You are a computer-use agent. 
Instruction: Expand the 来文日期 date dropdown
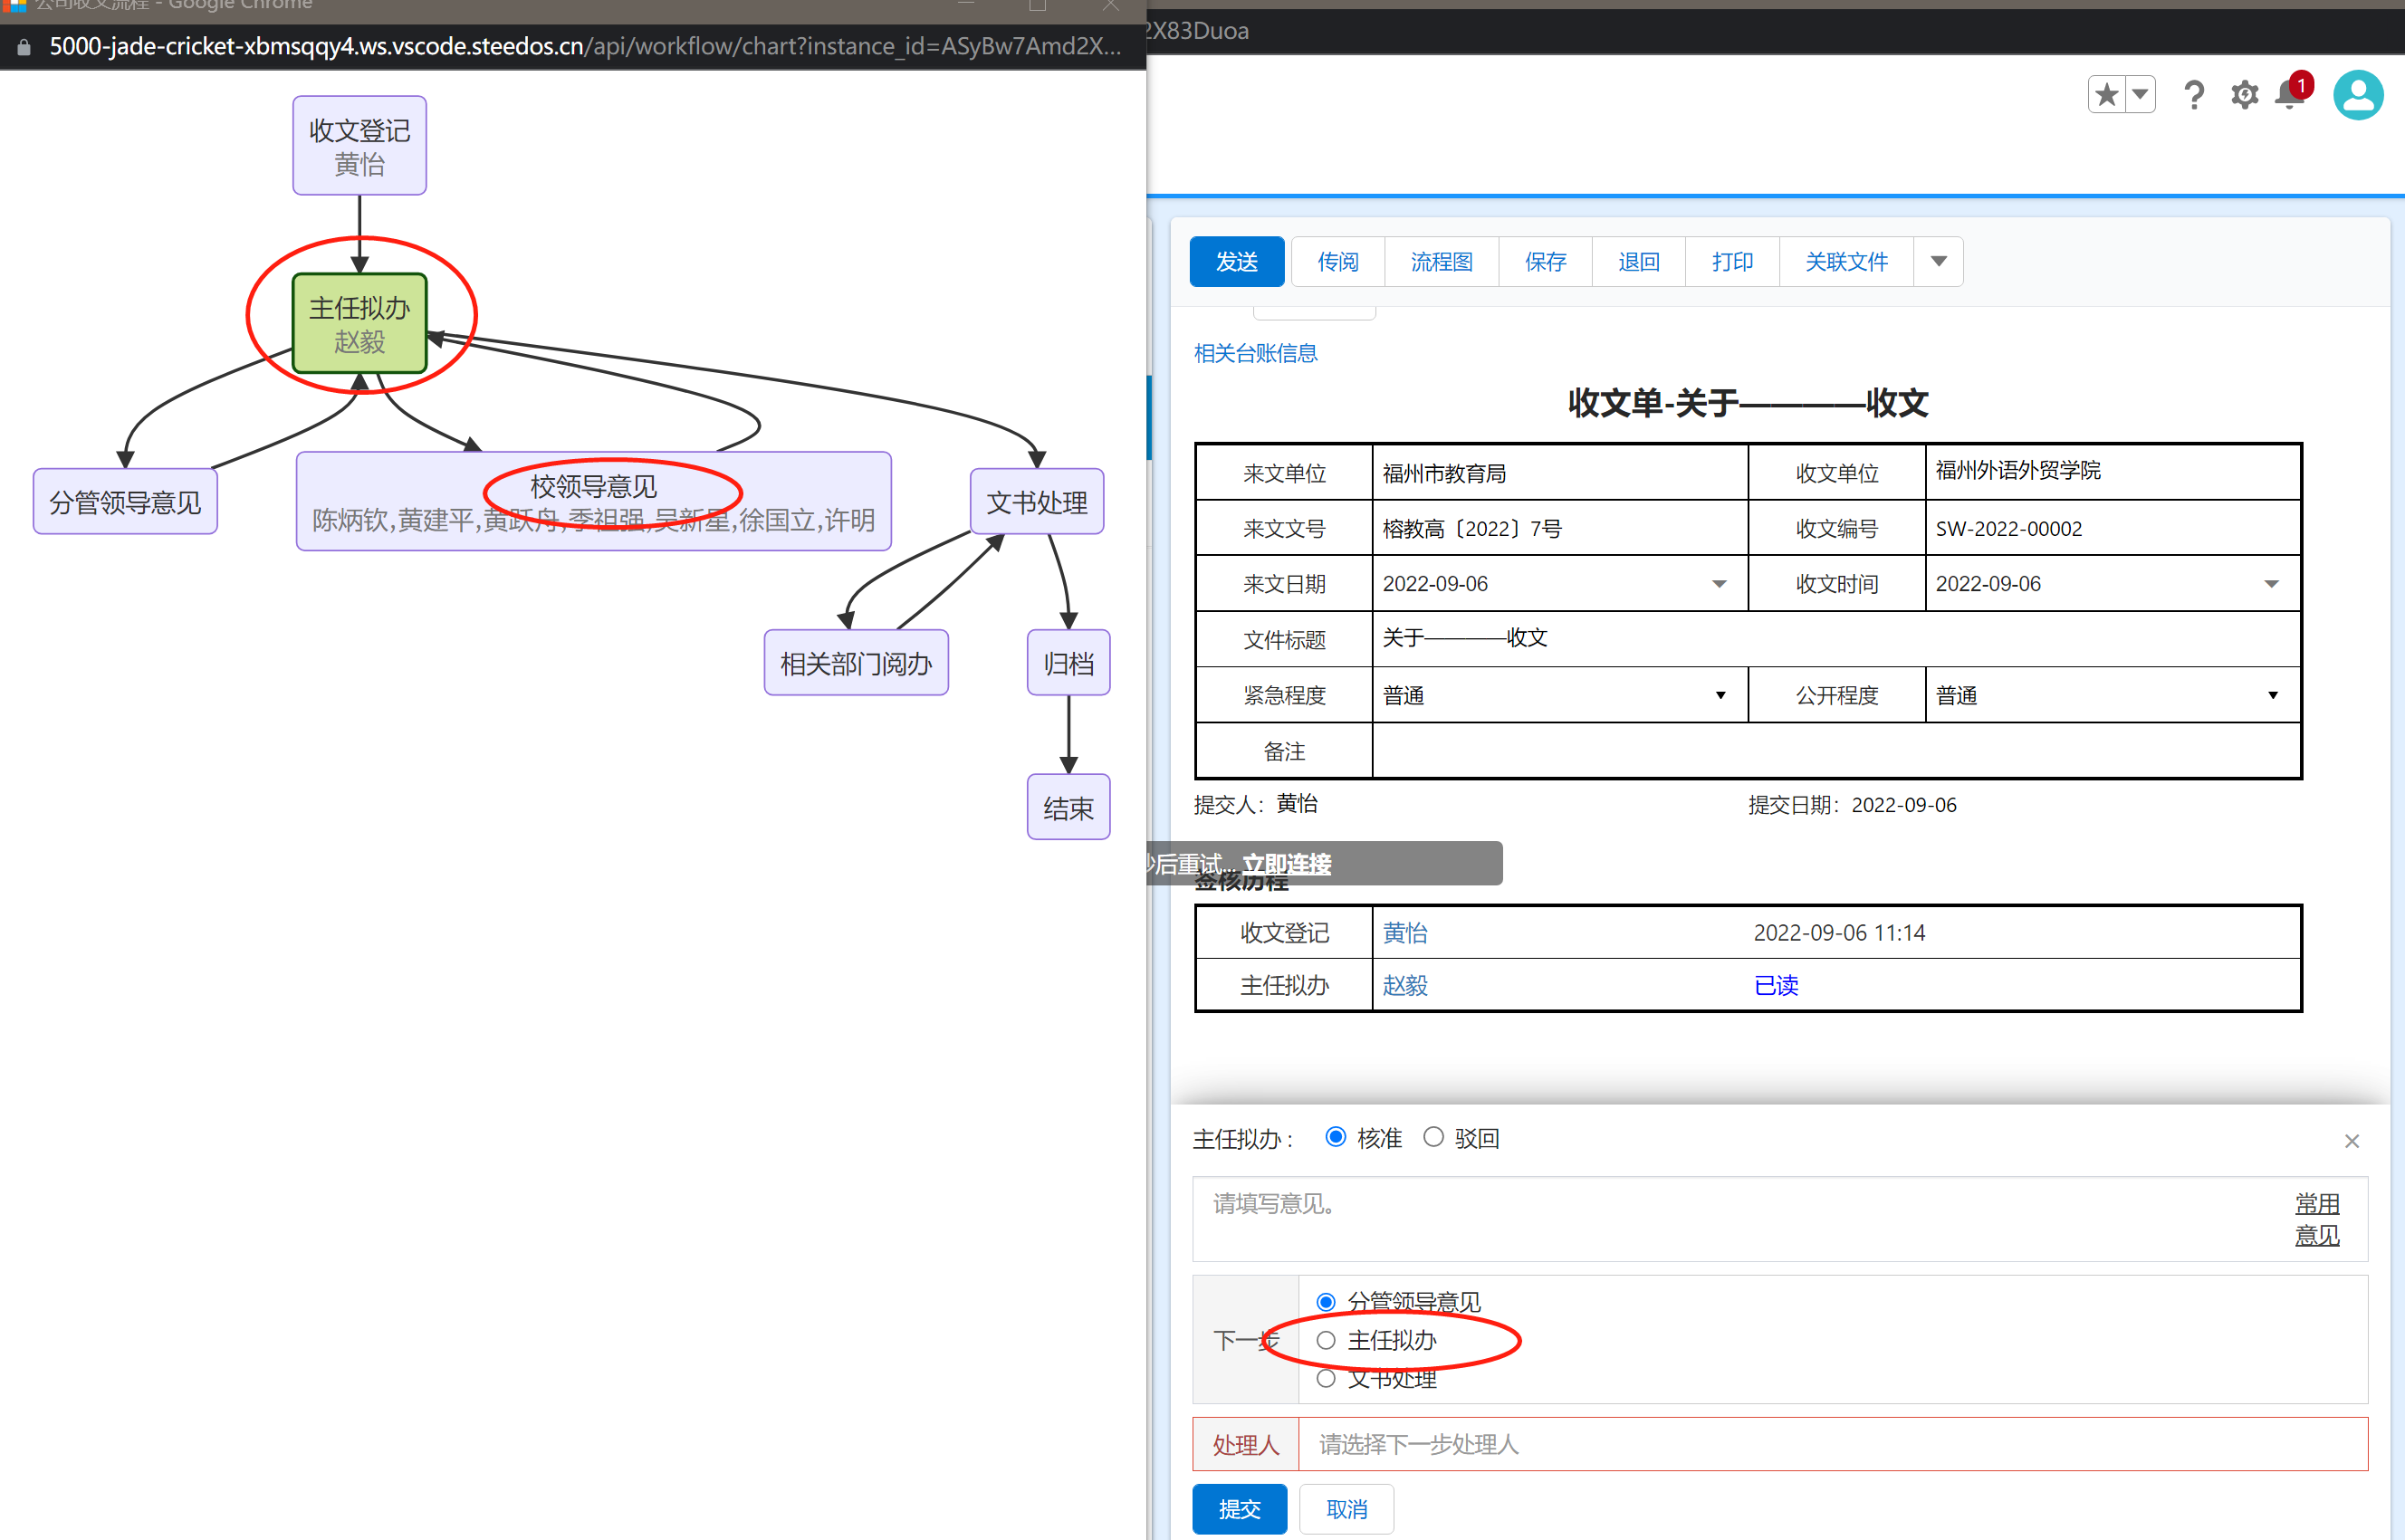click(x=1719, y=584)
